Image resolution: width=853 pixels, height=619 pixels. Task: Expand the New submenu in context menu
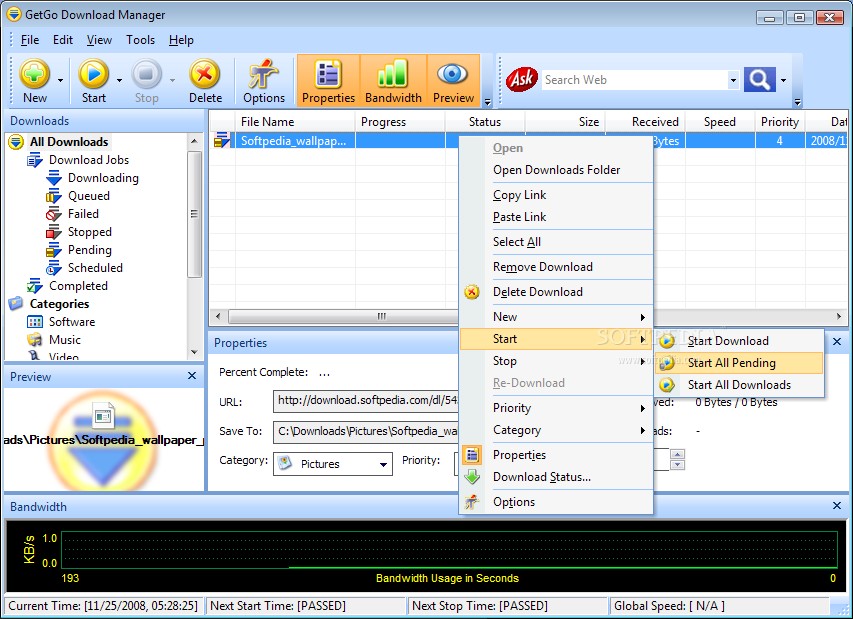point(557,317)
